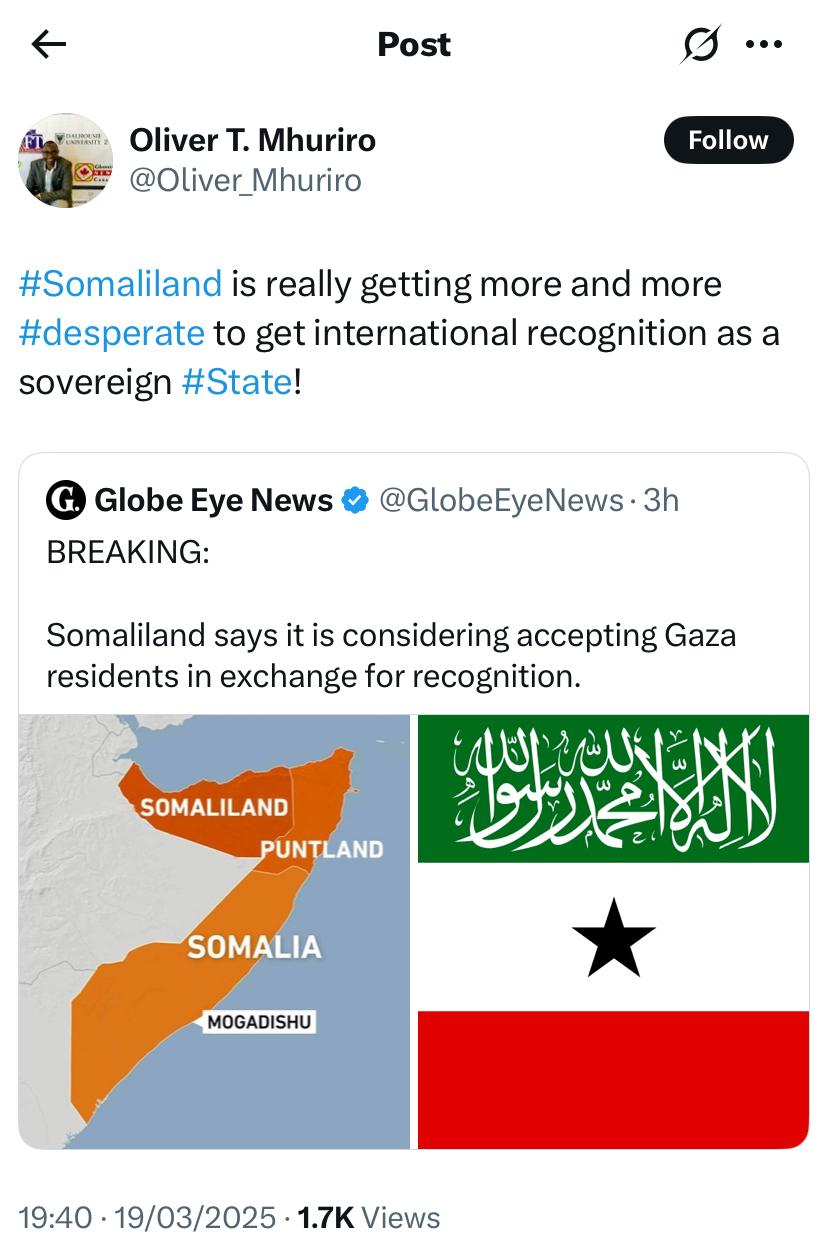Image resolution: width=828 pixels, height=1252 pixels.
Task: Open the Grok slash icon
Action: point(700,44)
